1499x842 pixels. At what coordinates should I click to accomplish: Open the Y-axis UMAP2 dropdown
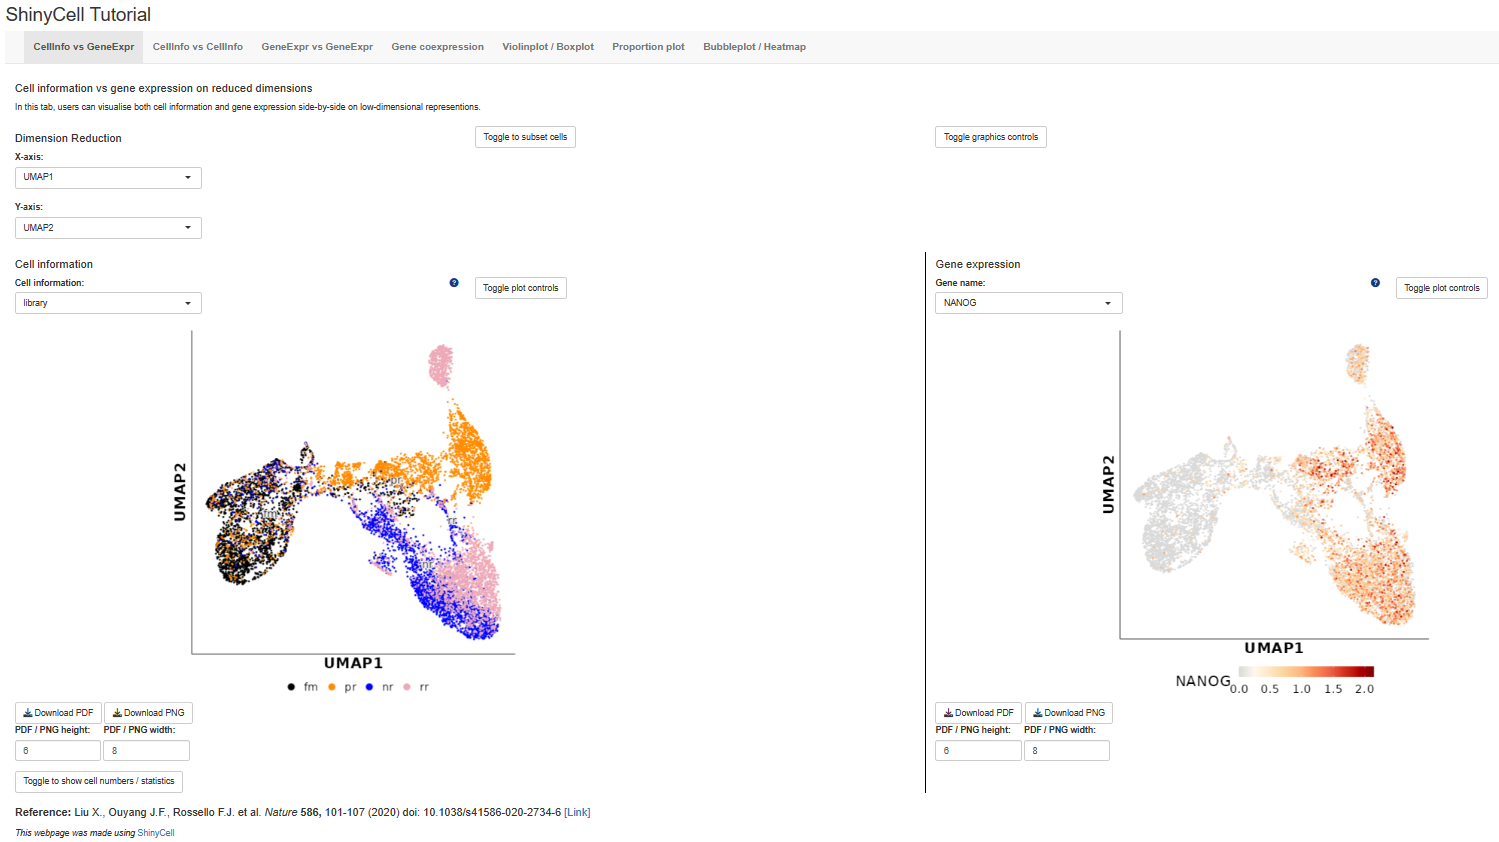pos(108,228)
